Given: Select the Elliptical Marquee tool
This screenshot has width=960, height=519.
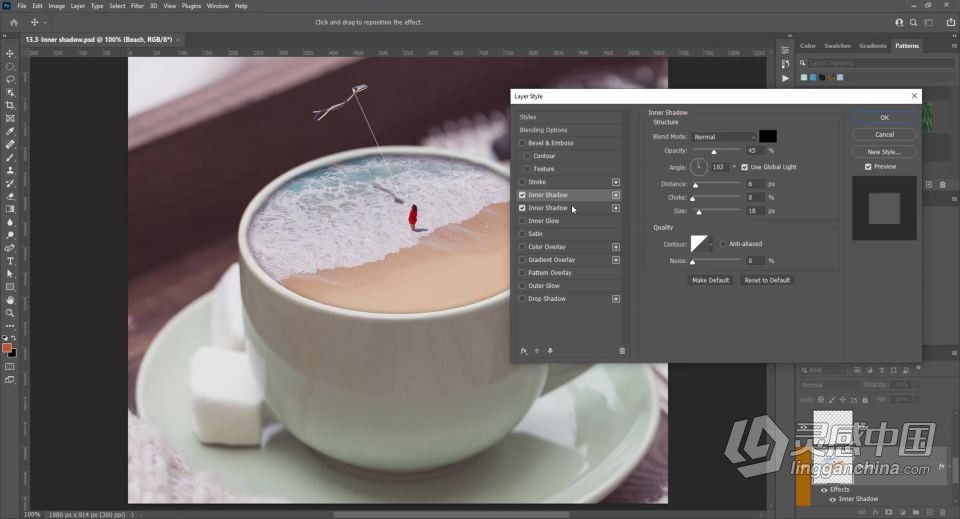Looking at the screenshot, I should coord(10,67).
